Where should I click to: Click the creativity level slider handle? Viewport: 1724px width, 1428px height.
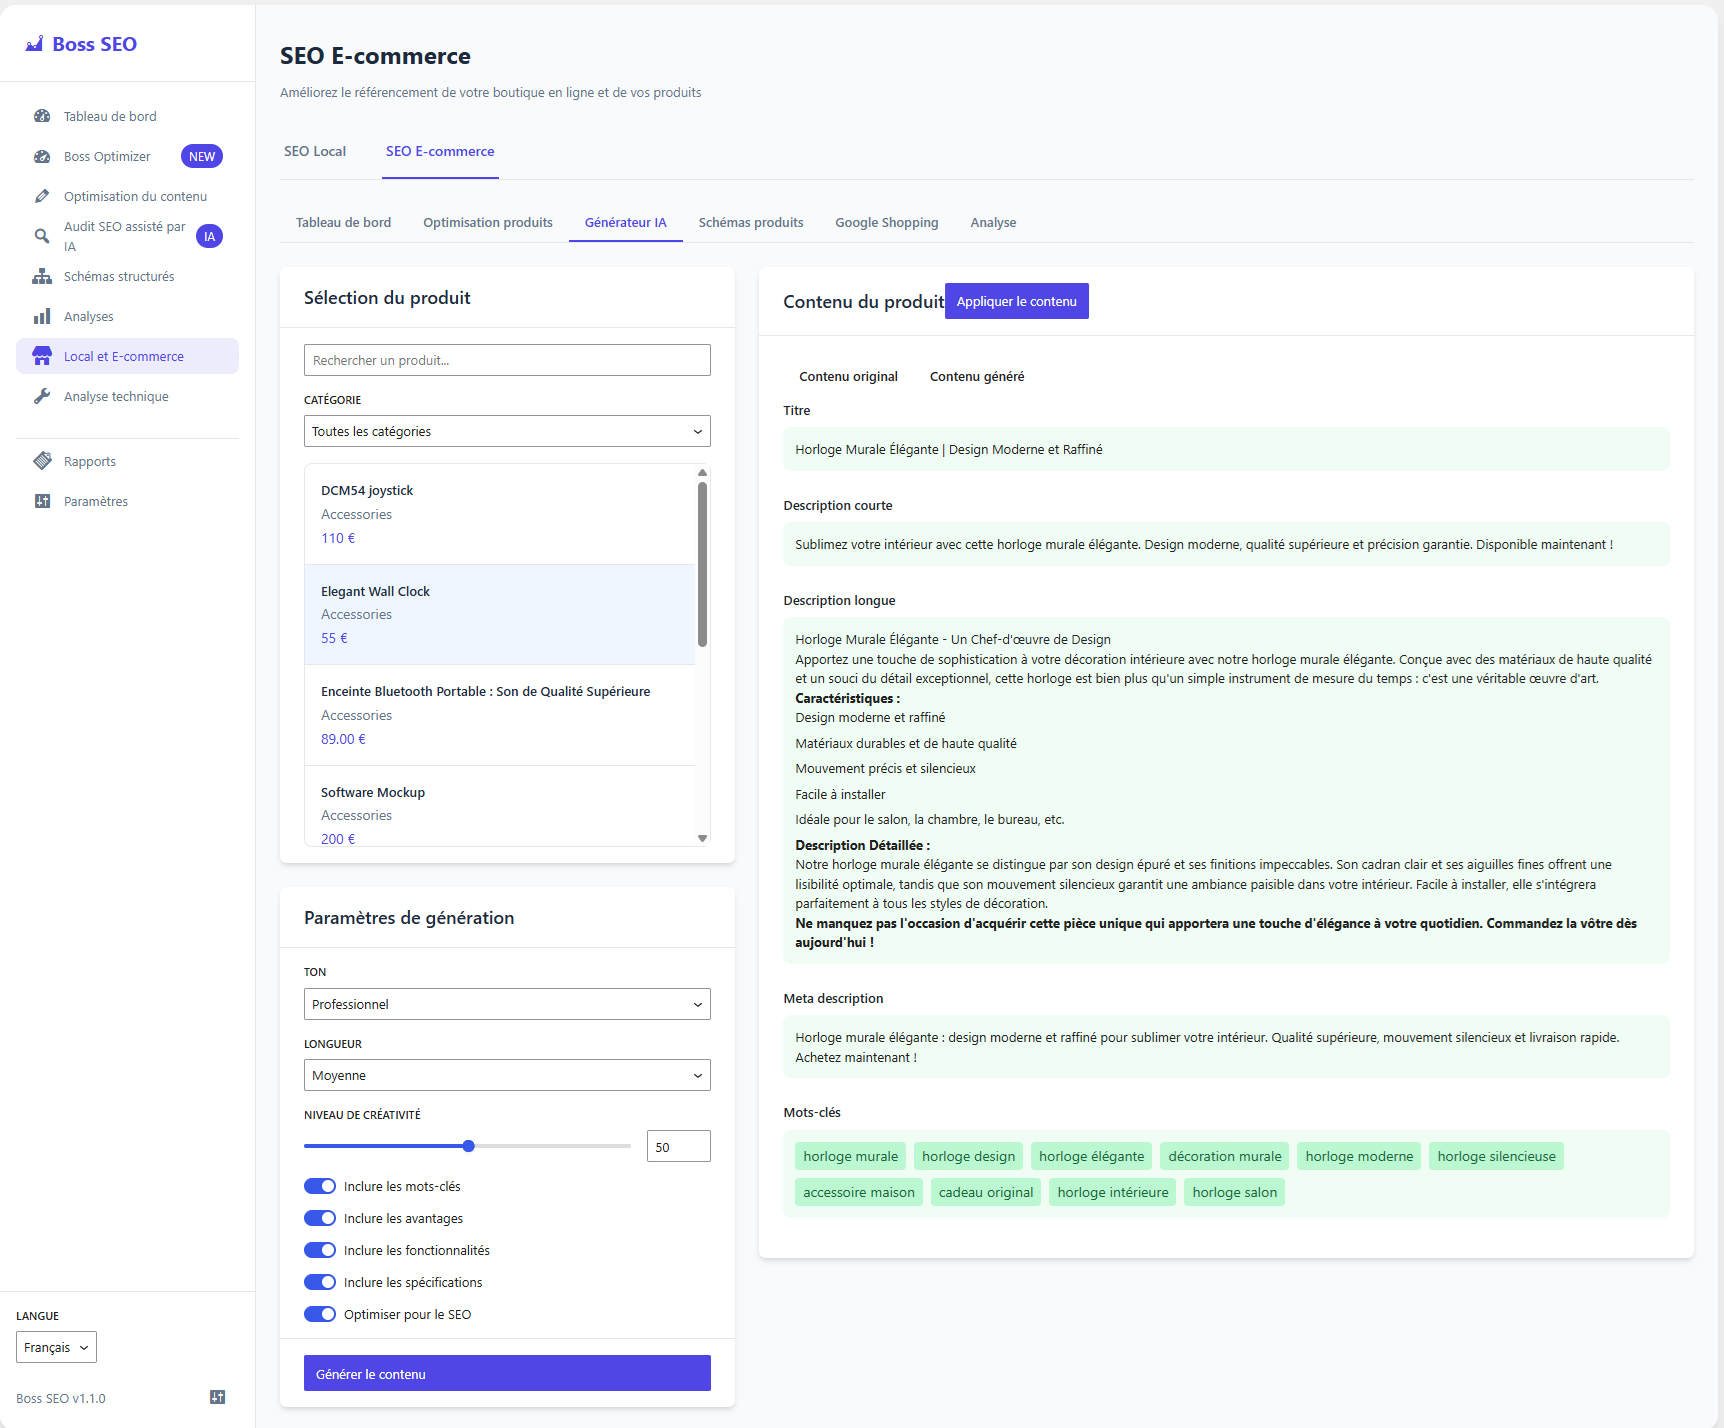click(x=468, y=1146)
